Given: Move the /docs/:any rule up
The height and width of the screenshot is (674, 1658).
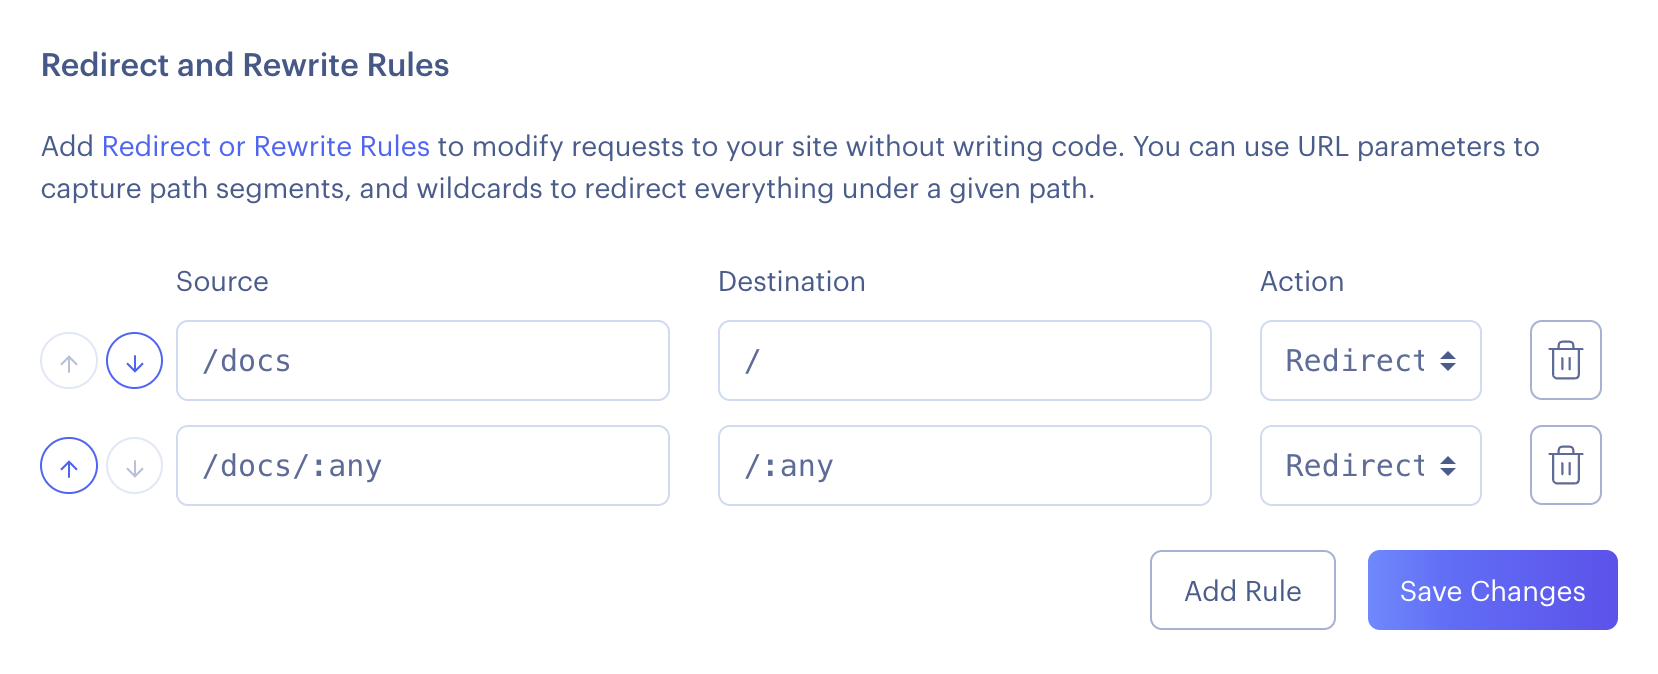Looking at the screenshot, I should (68, 465).
